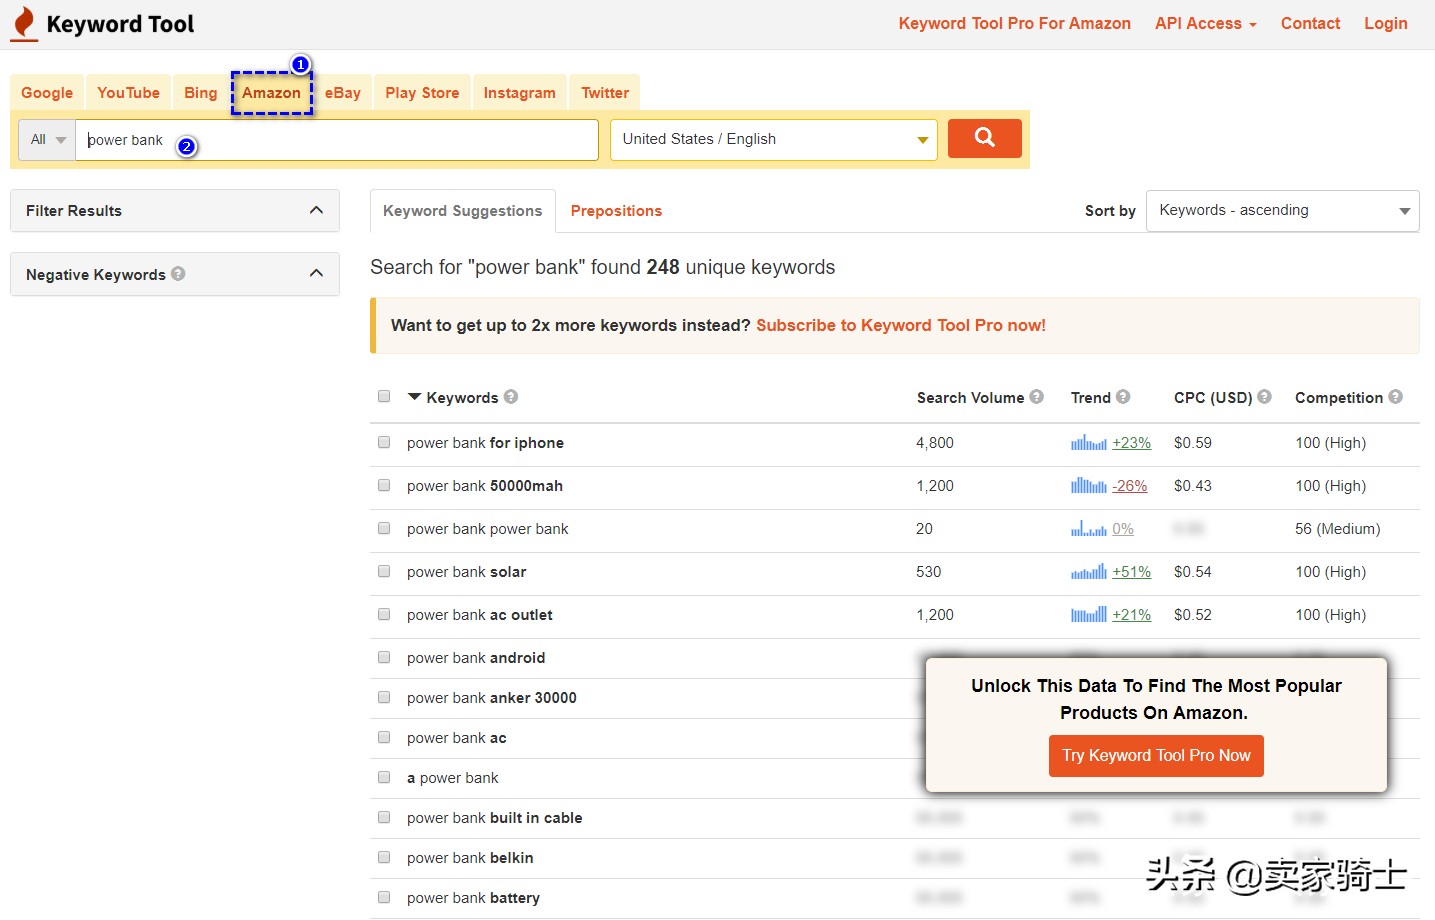Click the Search Volume help icon

[1036, 396]
